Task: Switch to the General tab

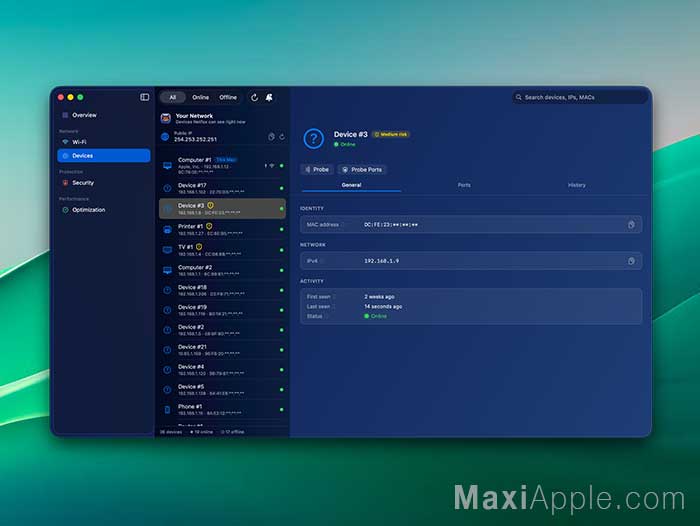Action: click(351, 185)
